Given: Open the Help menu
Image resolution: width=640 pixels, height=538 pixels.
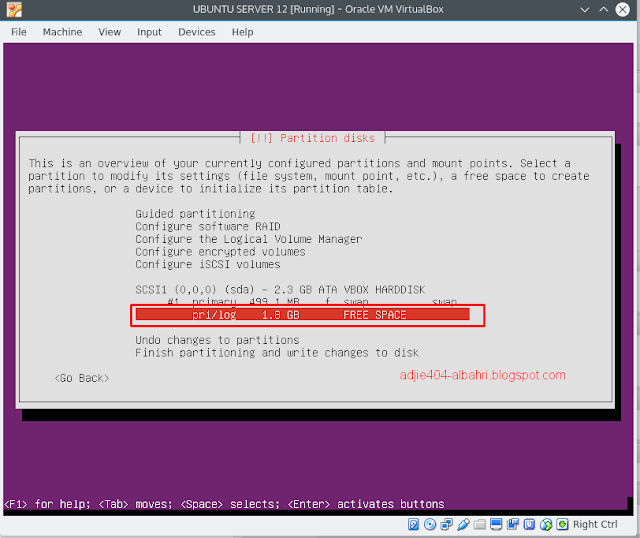Looking at the screenshot, I should click(x=242, y=32).
